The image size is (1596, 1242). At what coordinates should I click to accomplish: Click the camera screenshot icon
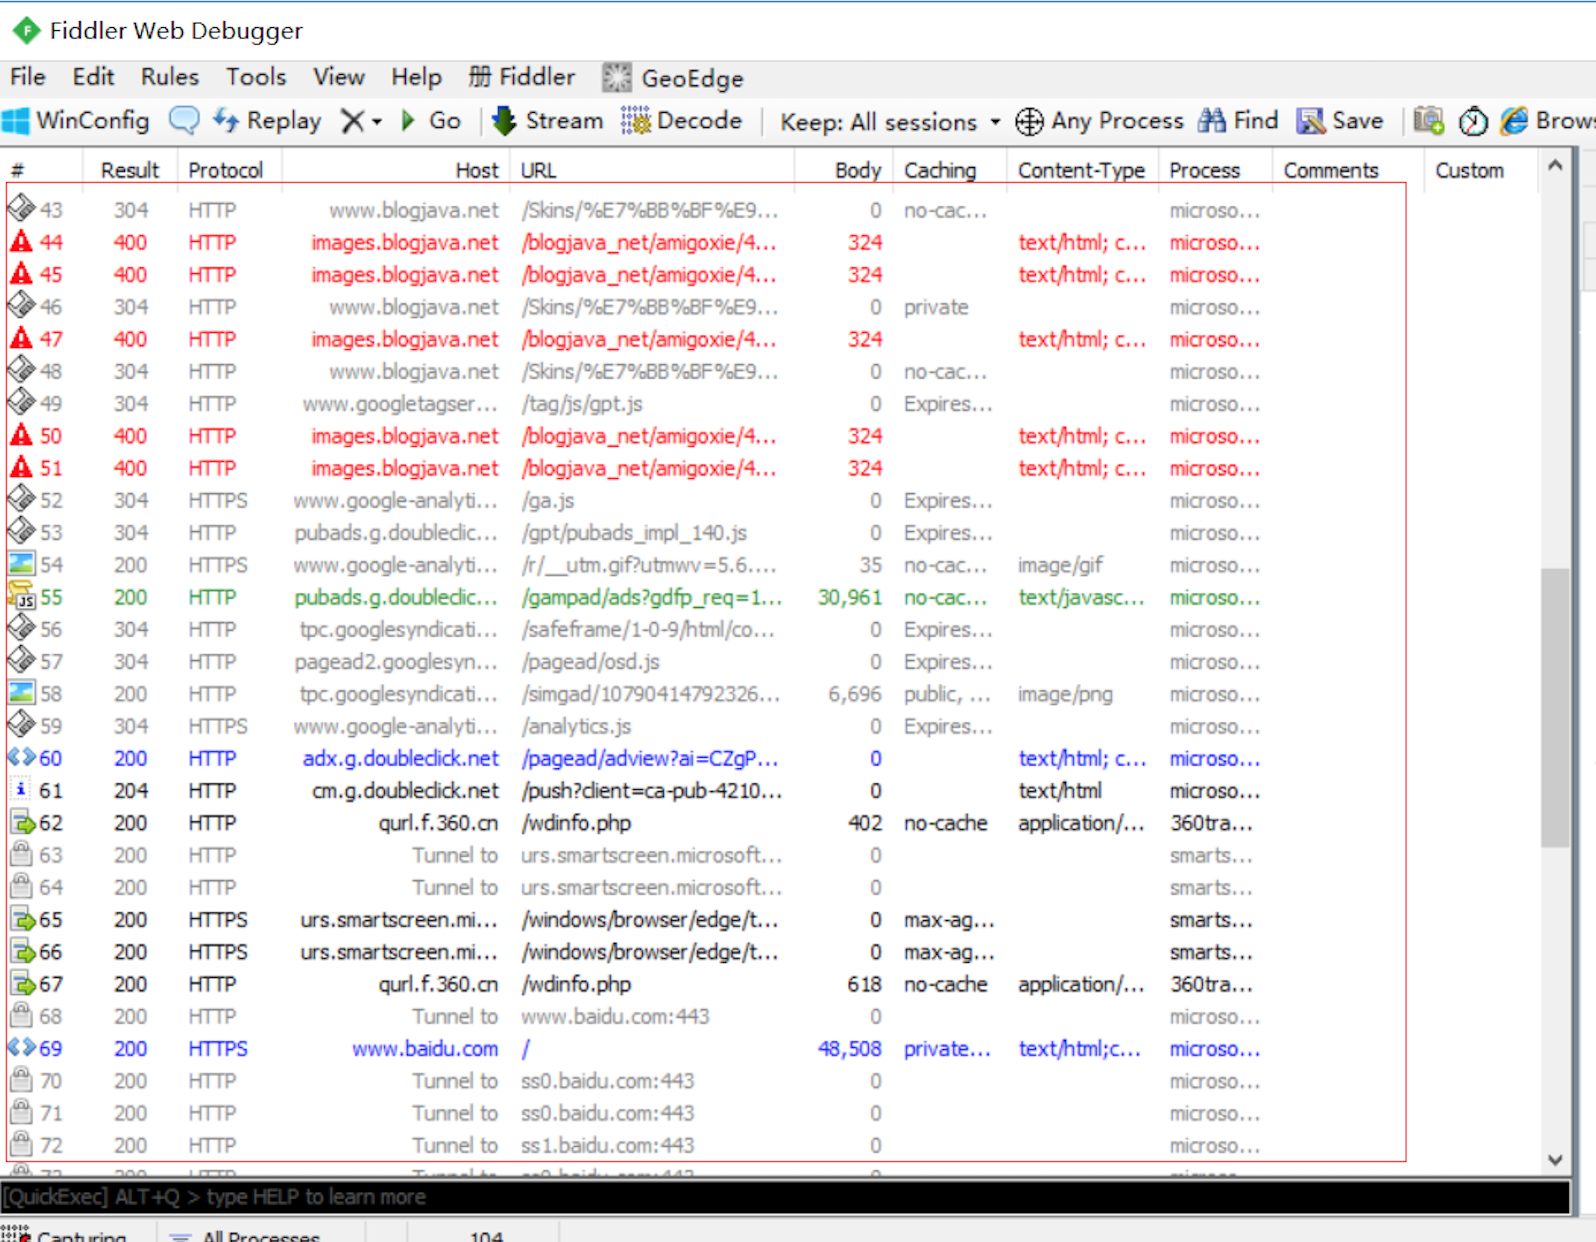tap(1428, 121)
